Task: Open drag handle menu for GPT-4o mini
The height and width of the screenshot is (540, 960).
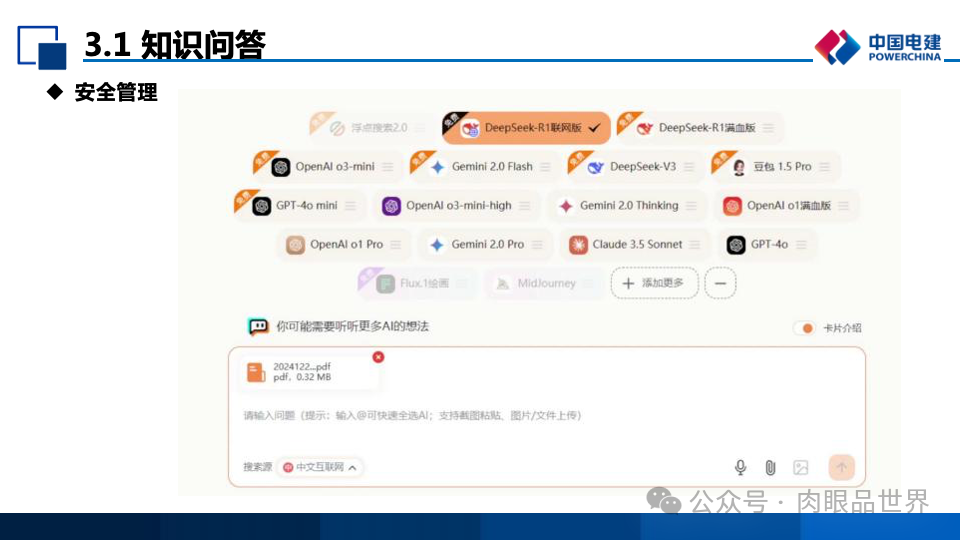Action: click(x=350, y=206)
